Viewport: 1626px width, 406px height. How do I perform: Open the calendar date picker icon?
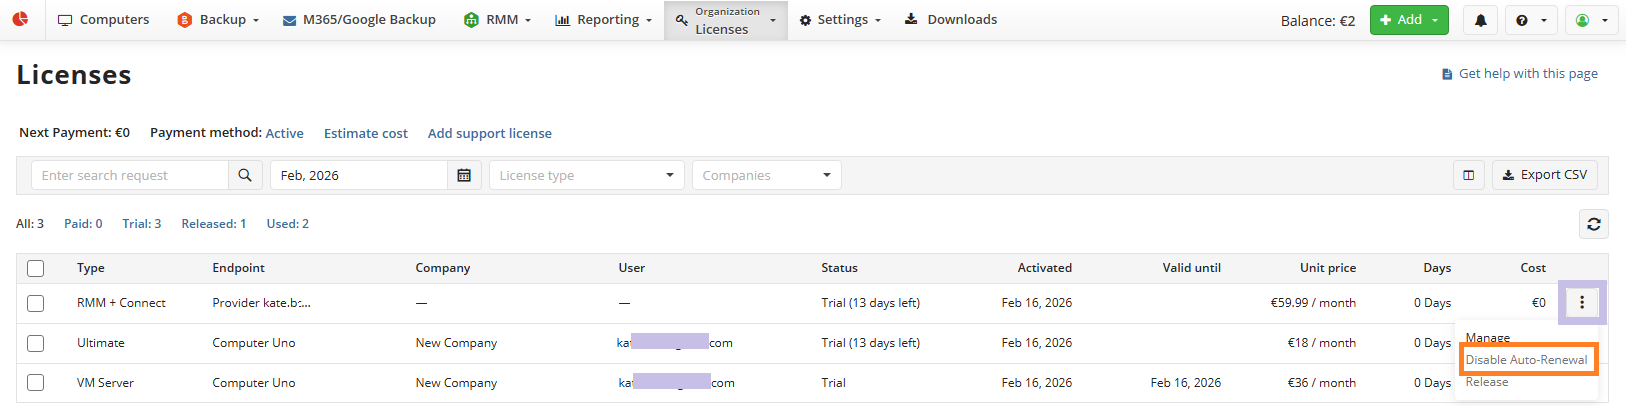coord(464,175)
